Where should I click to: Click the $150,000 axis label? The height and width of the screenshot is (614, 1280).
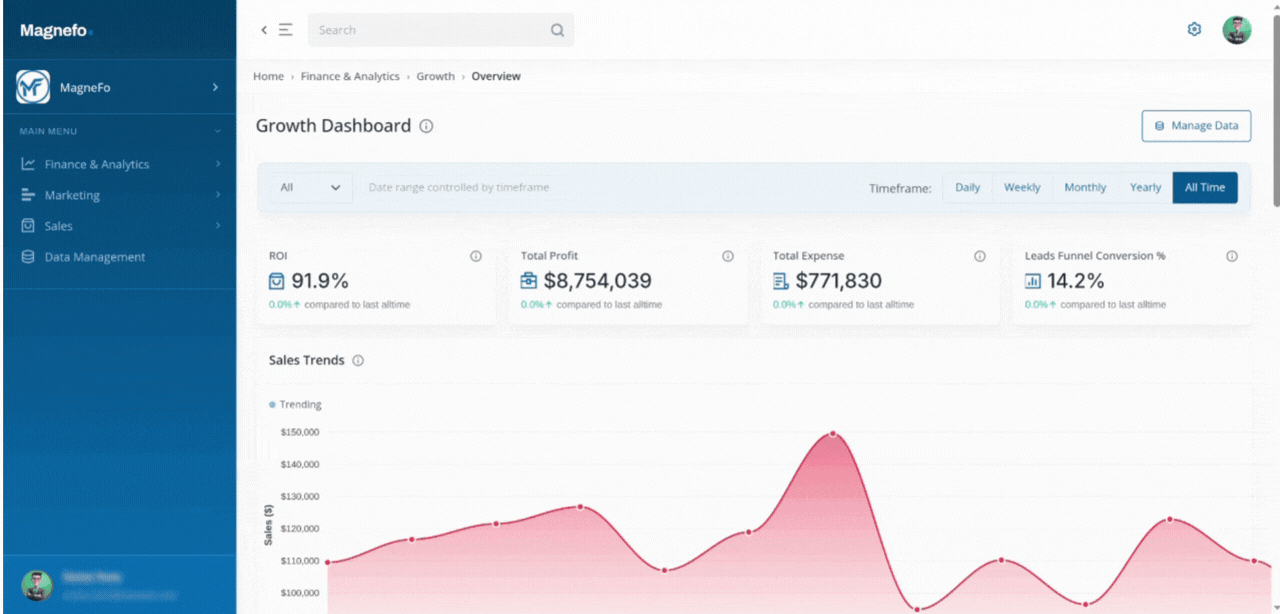point(300,432)
